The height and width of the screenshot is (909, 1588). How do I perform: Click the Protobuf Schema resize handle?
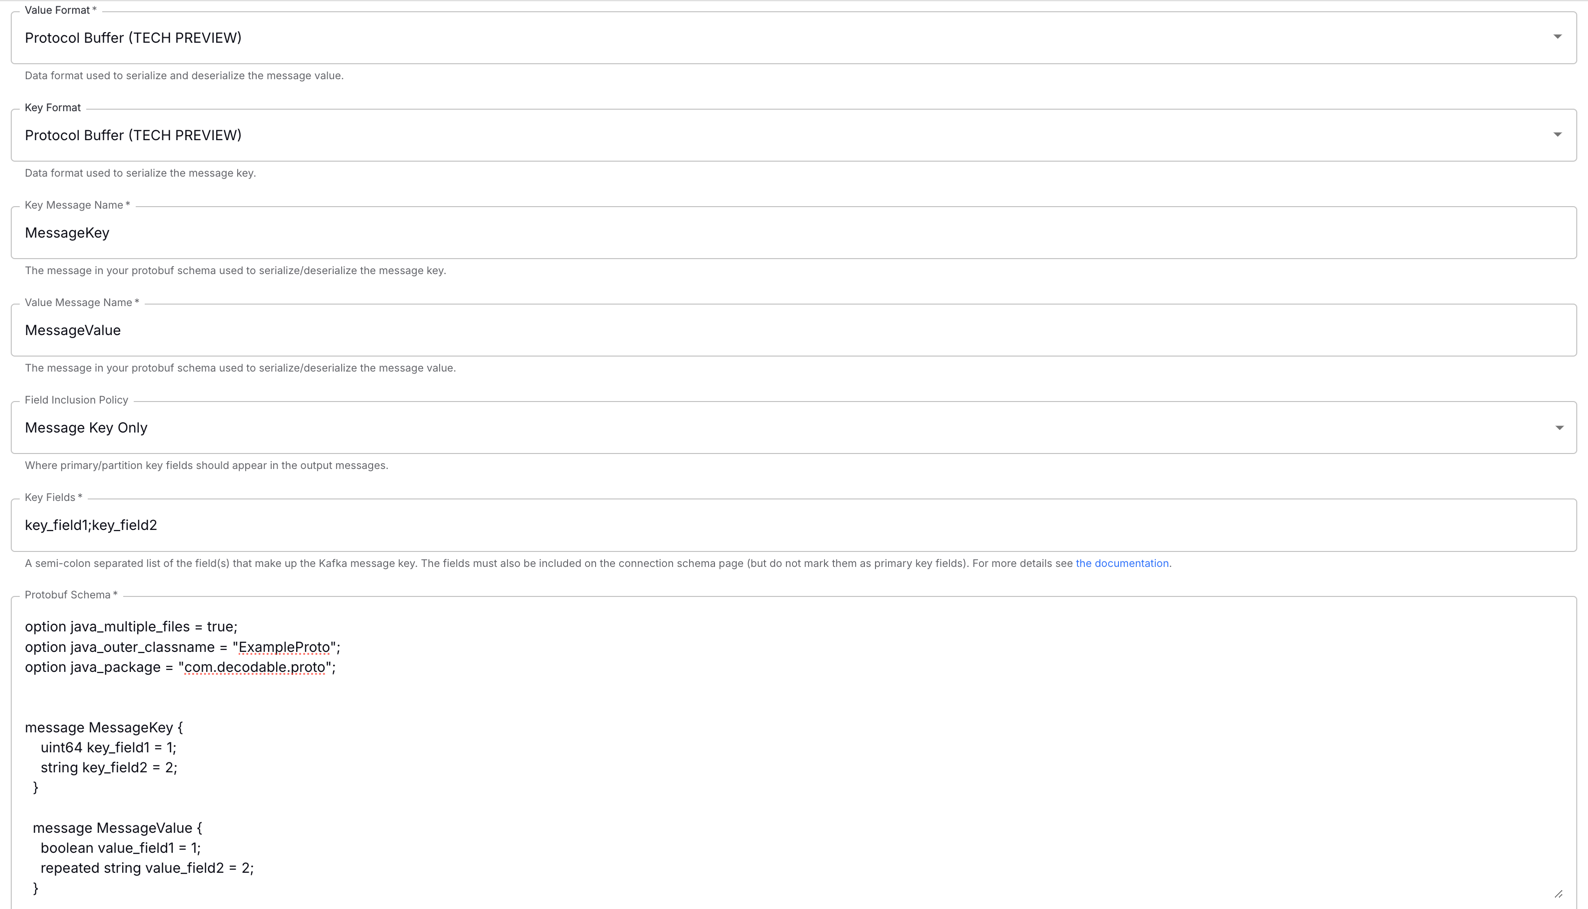tap(1558, 893)
